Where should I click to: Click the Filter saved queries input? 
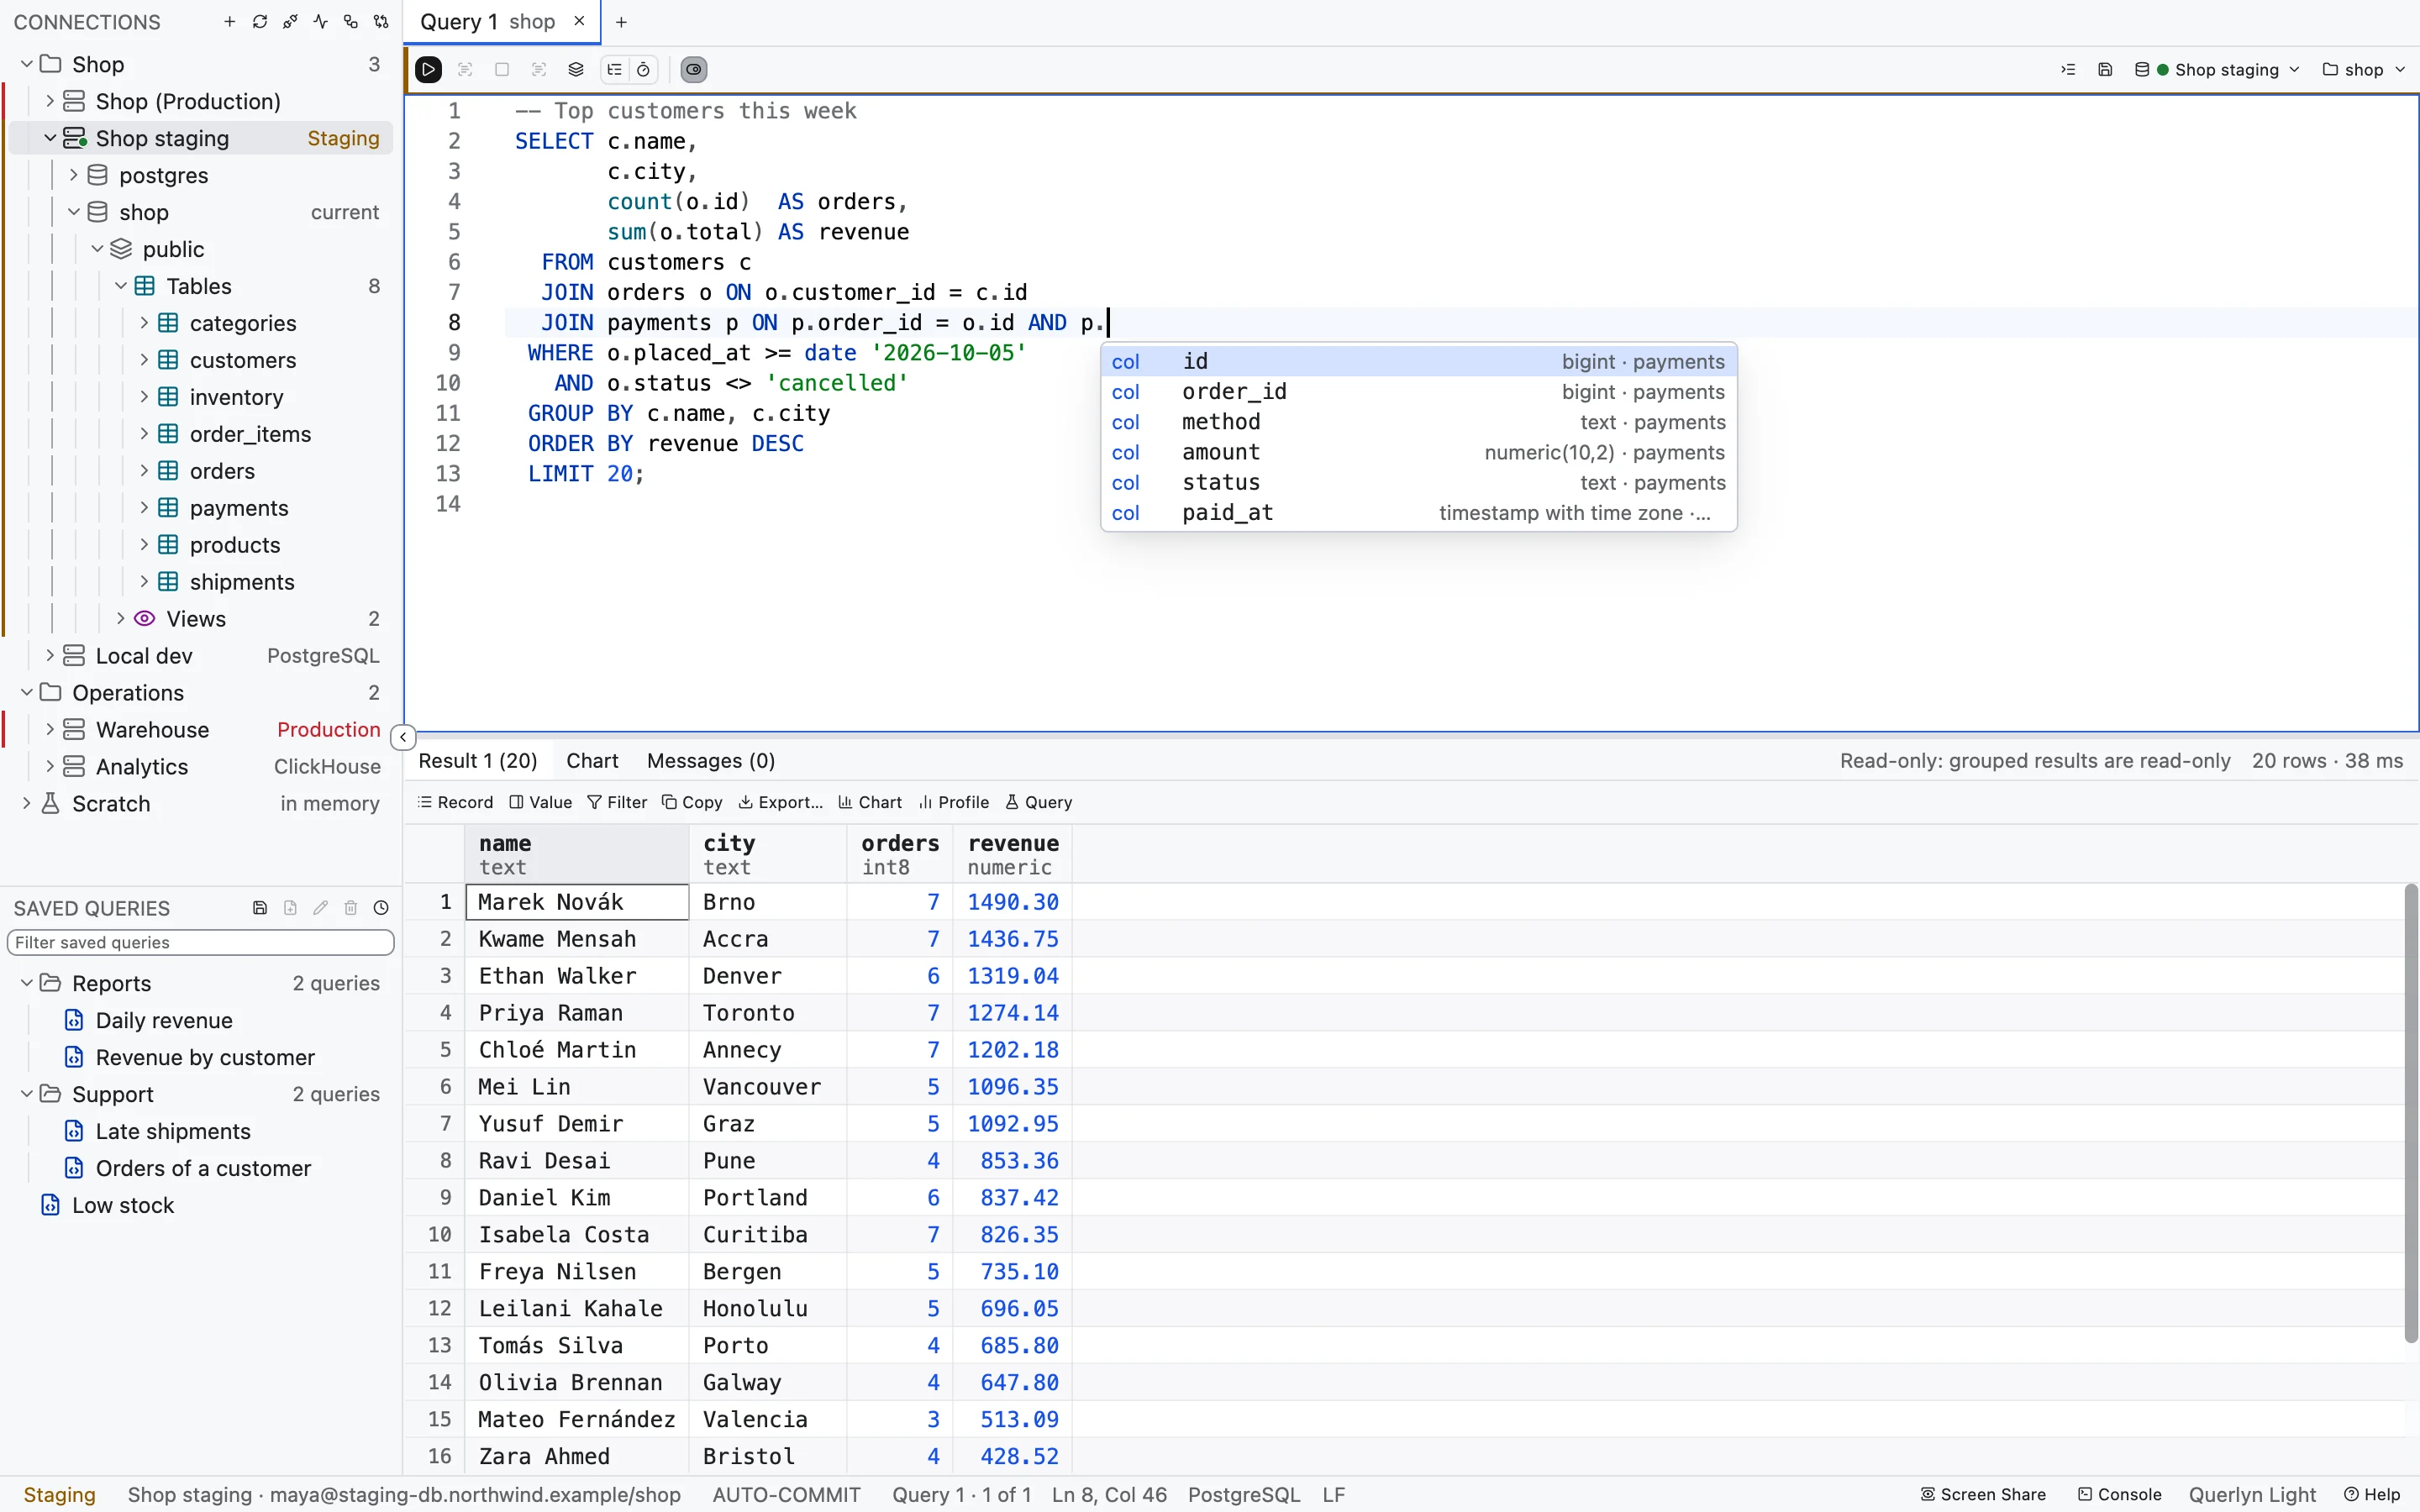[x=201, y=943]
